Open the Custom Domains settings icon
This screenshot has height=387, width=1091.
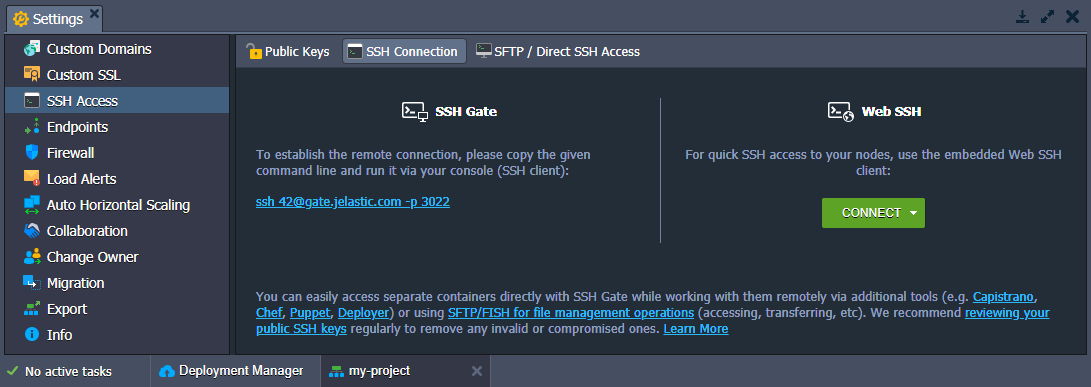pyautogui.click(x=32, y=49)
